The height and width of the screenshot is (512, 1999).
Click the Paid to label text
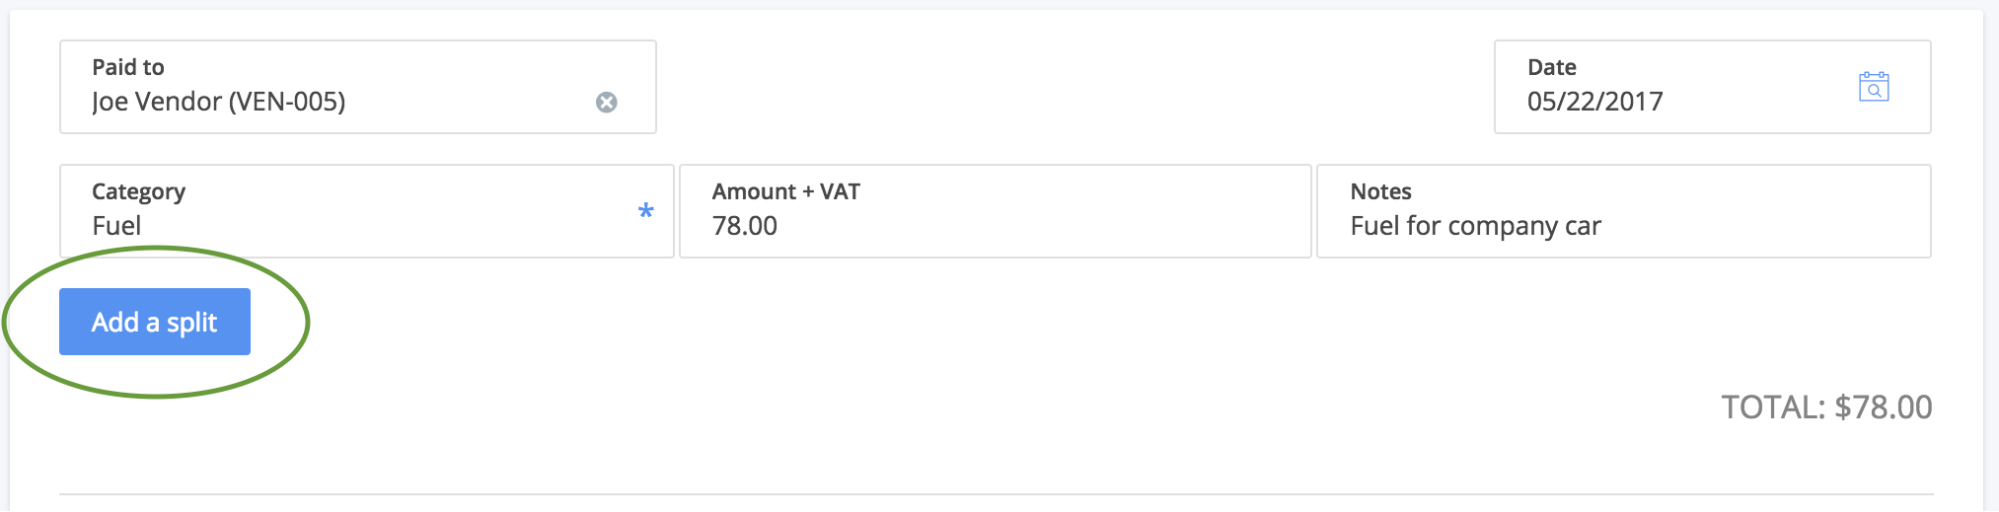pos(128,67)
